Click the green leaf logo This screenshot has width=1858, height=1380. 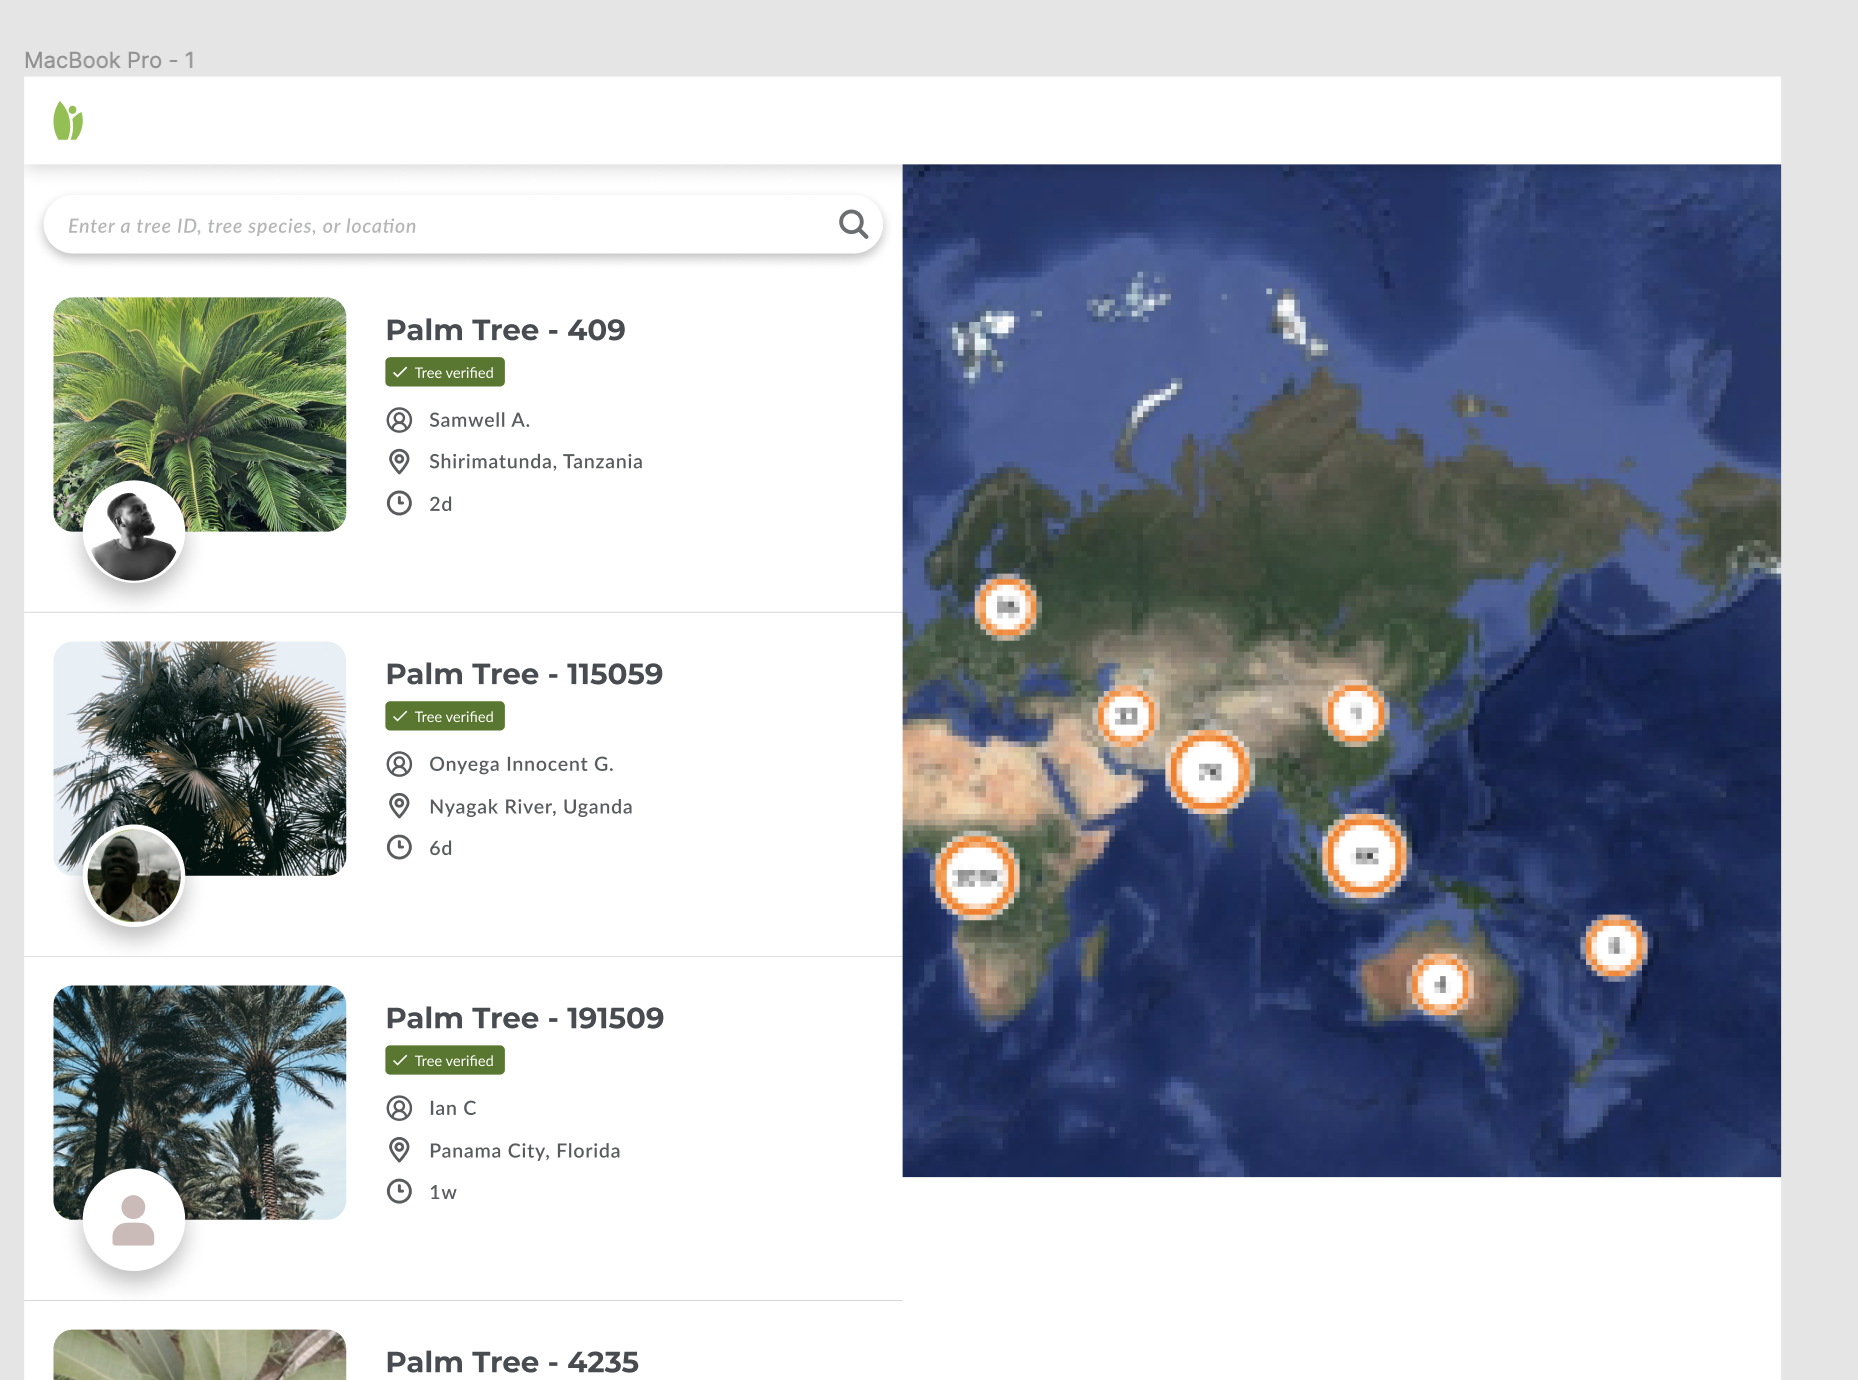(x=68, y=121)
